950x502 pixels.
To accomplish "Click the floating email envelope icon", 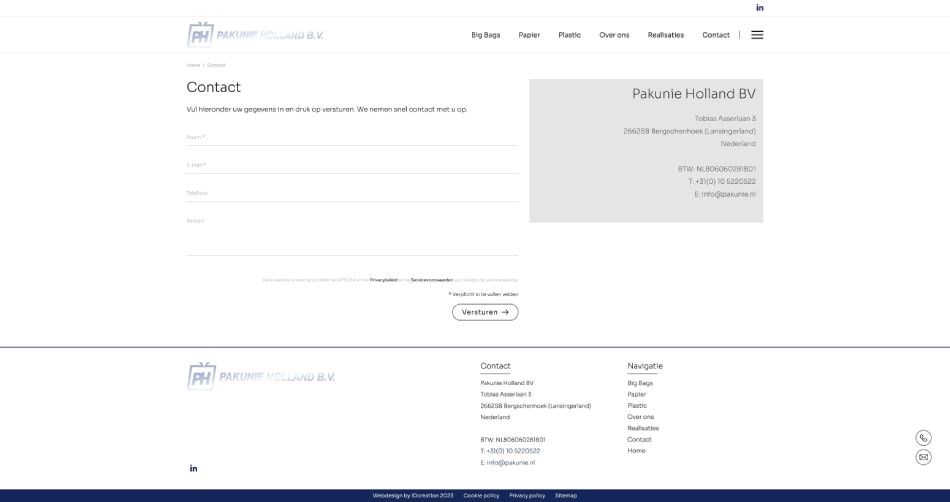I will click(923, 457).
